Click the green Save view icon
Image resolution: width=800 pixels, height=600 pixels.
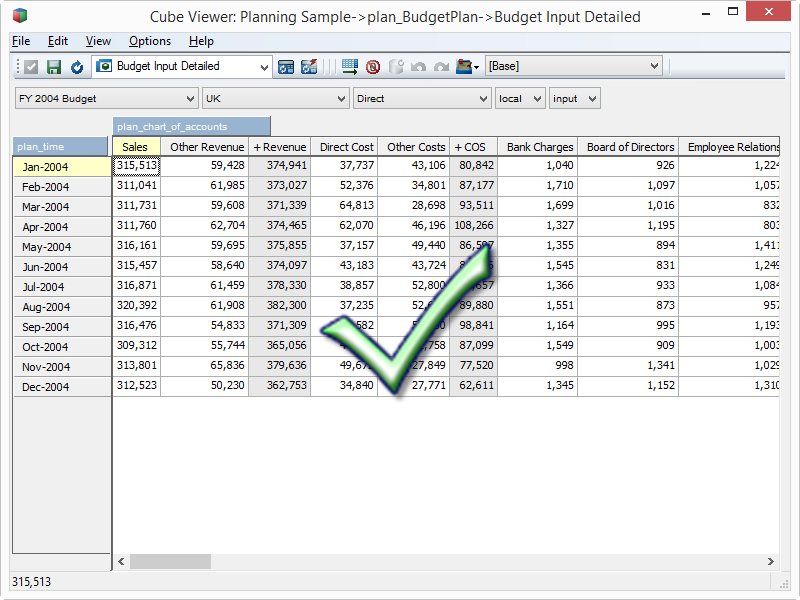pyautogui.click(x=54, y=67)
